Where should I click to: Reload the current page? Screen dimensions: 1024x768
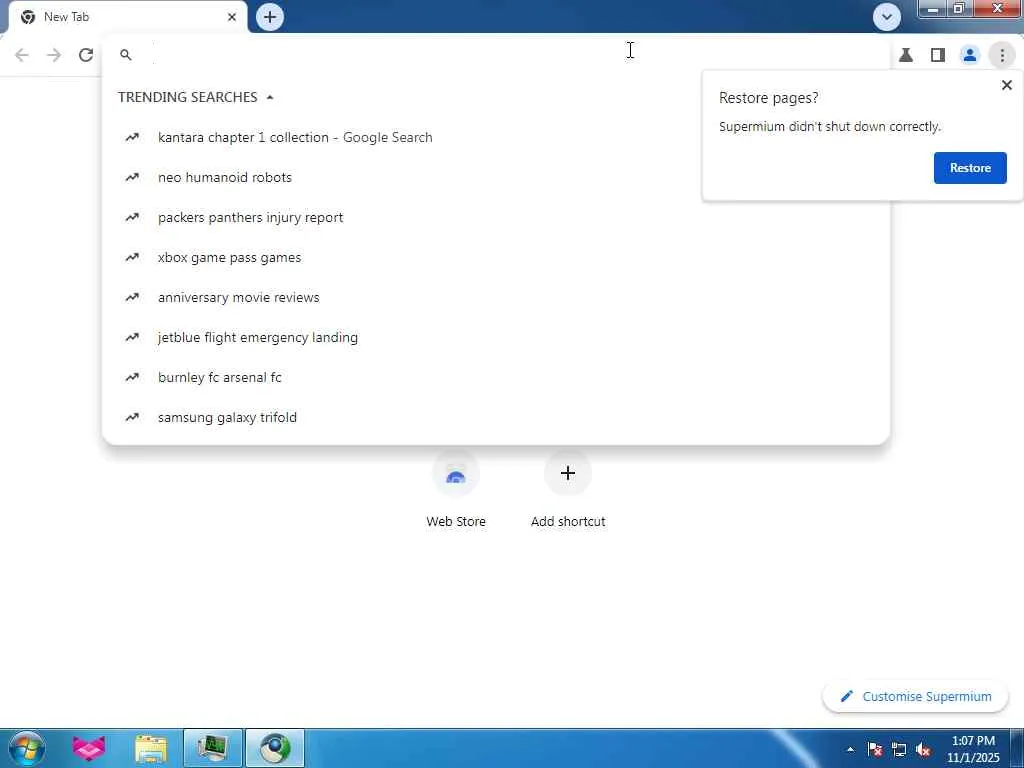click(x=86, y=55)
